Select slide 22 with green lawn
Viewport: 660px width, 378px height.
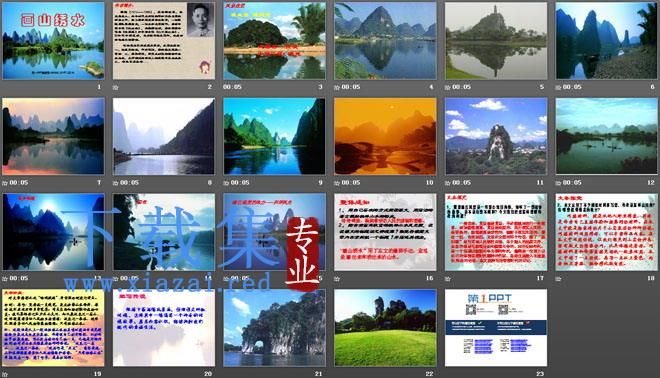tap(385, 327)
